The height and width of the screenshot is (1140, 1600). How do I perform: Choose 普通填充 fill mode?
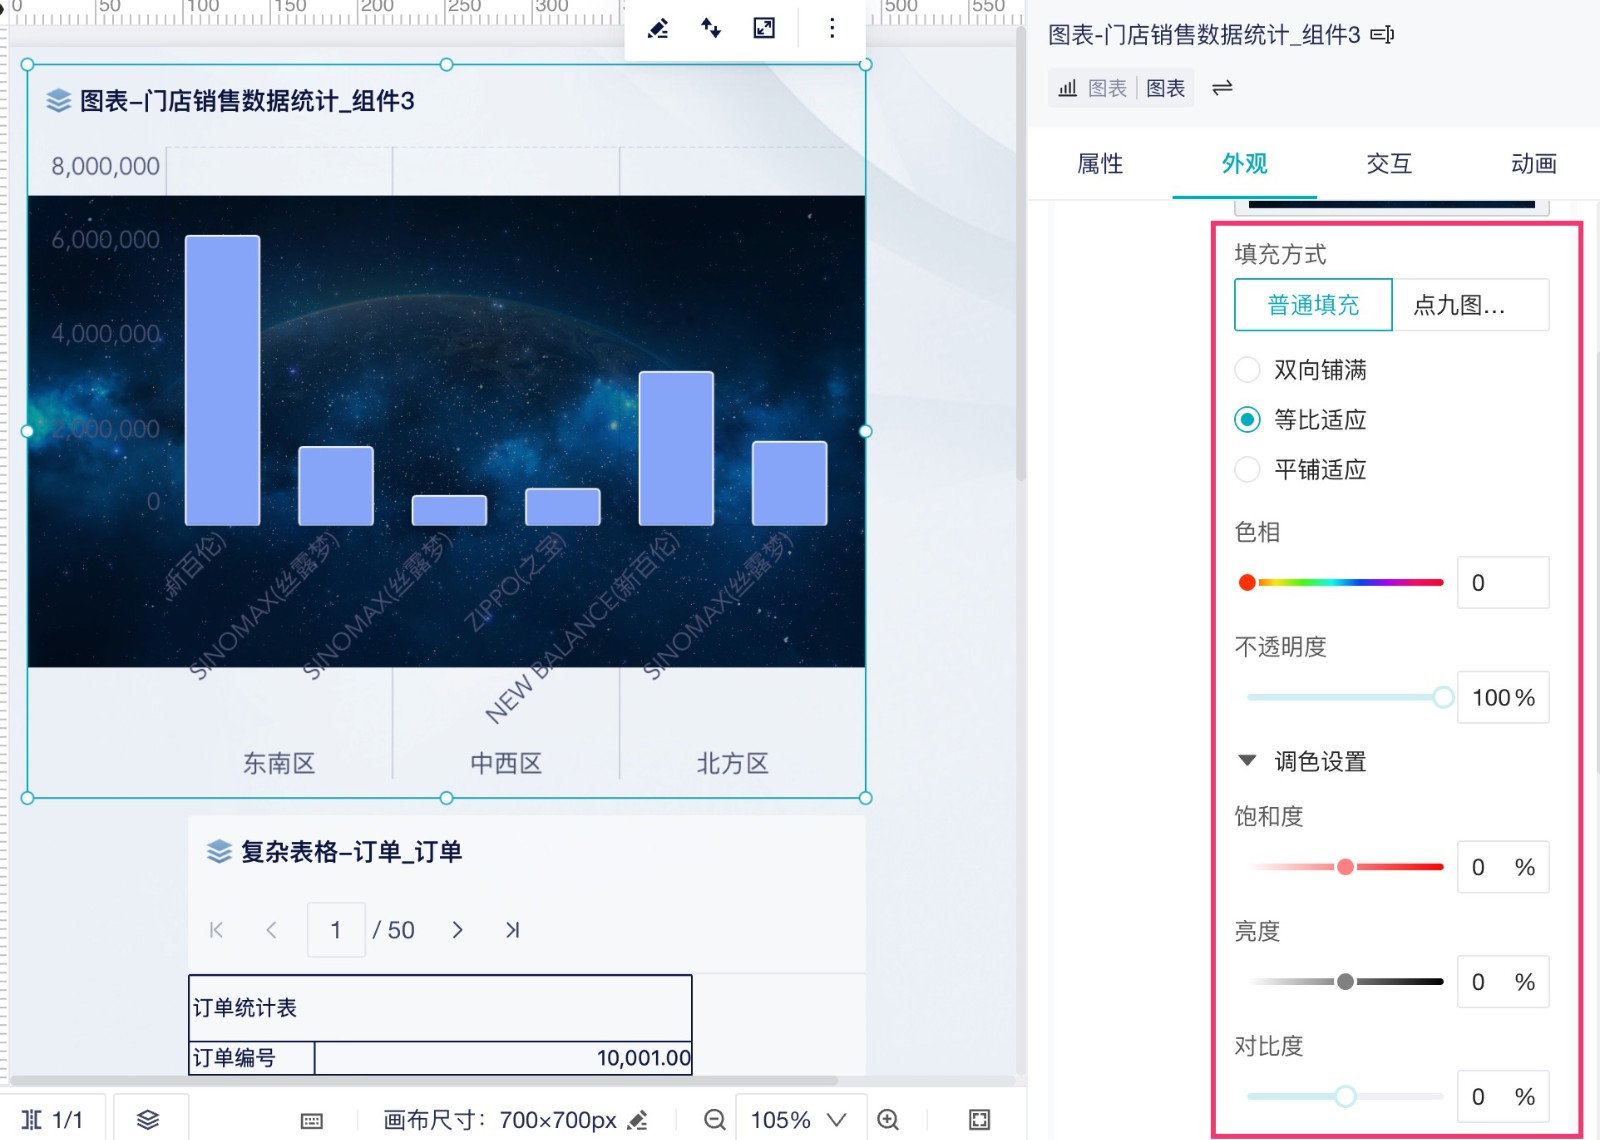(x=1313, y=305)
